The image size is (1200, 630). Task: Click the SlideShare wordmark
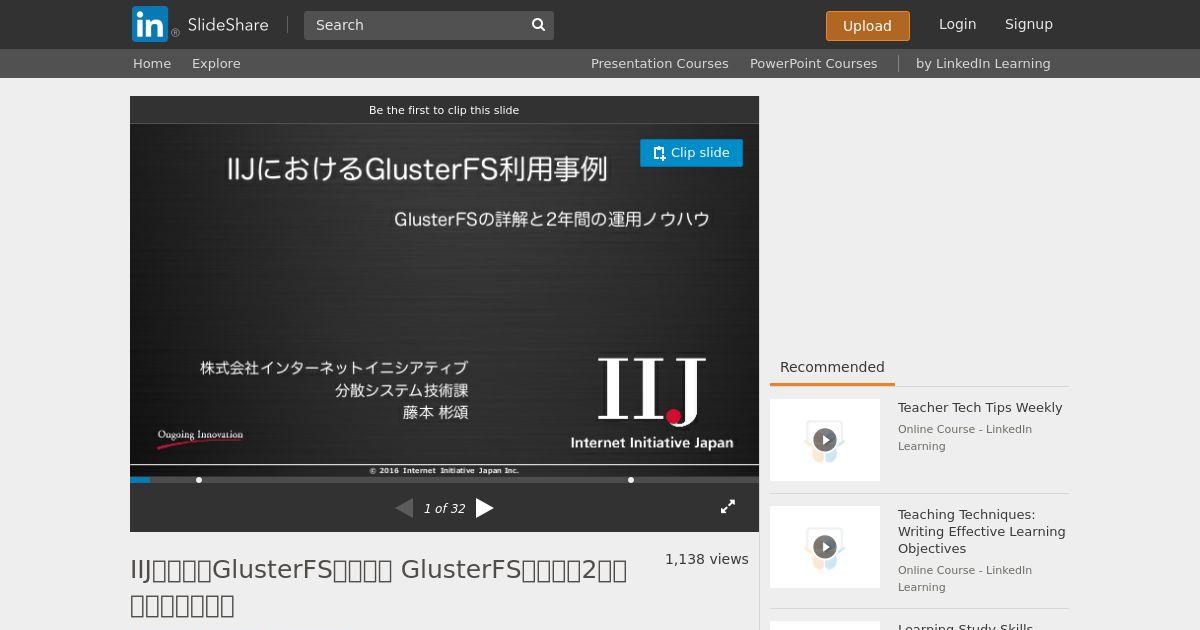pos(228,25)
